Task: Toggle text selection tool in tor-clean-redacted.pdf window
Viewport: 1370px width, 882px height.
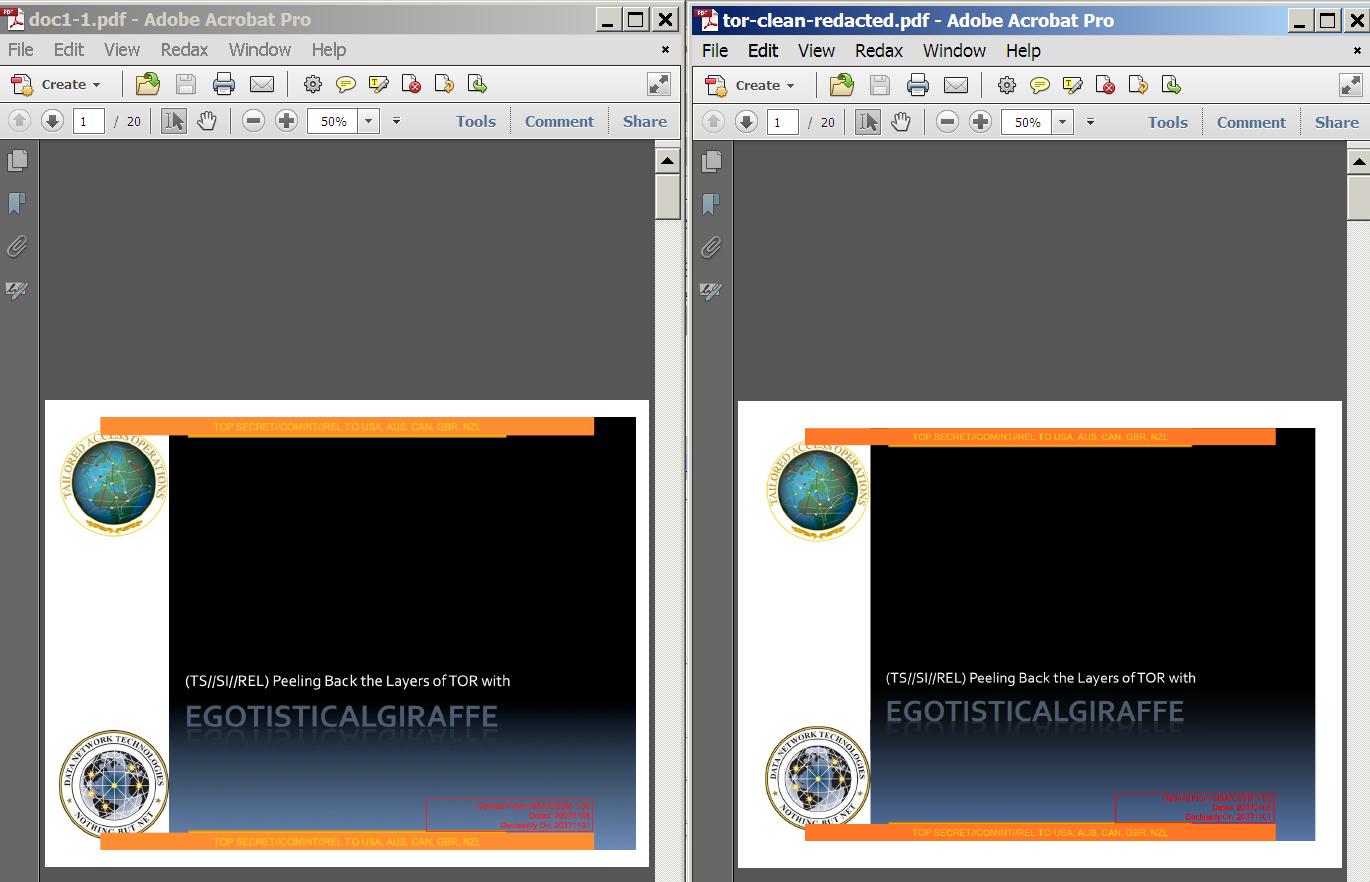Action: (868, 122)
